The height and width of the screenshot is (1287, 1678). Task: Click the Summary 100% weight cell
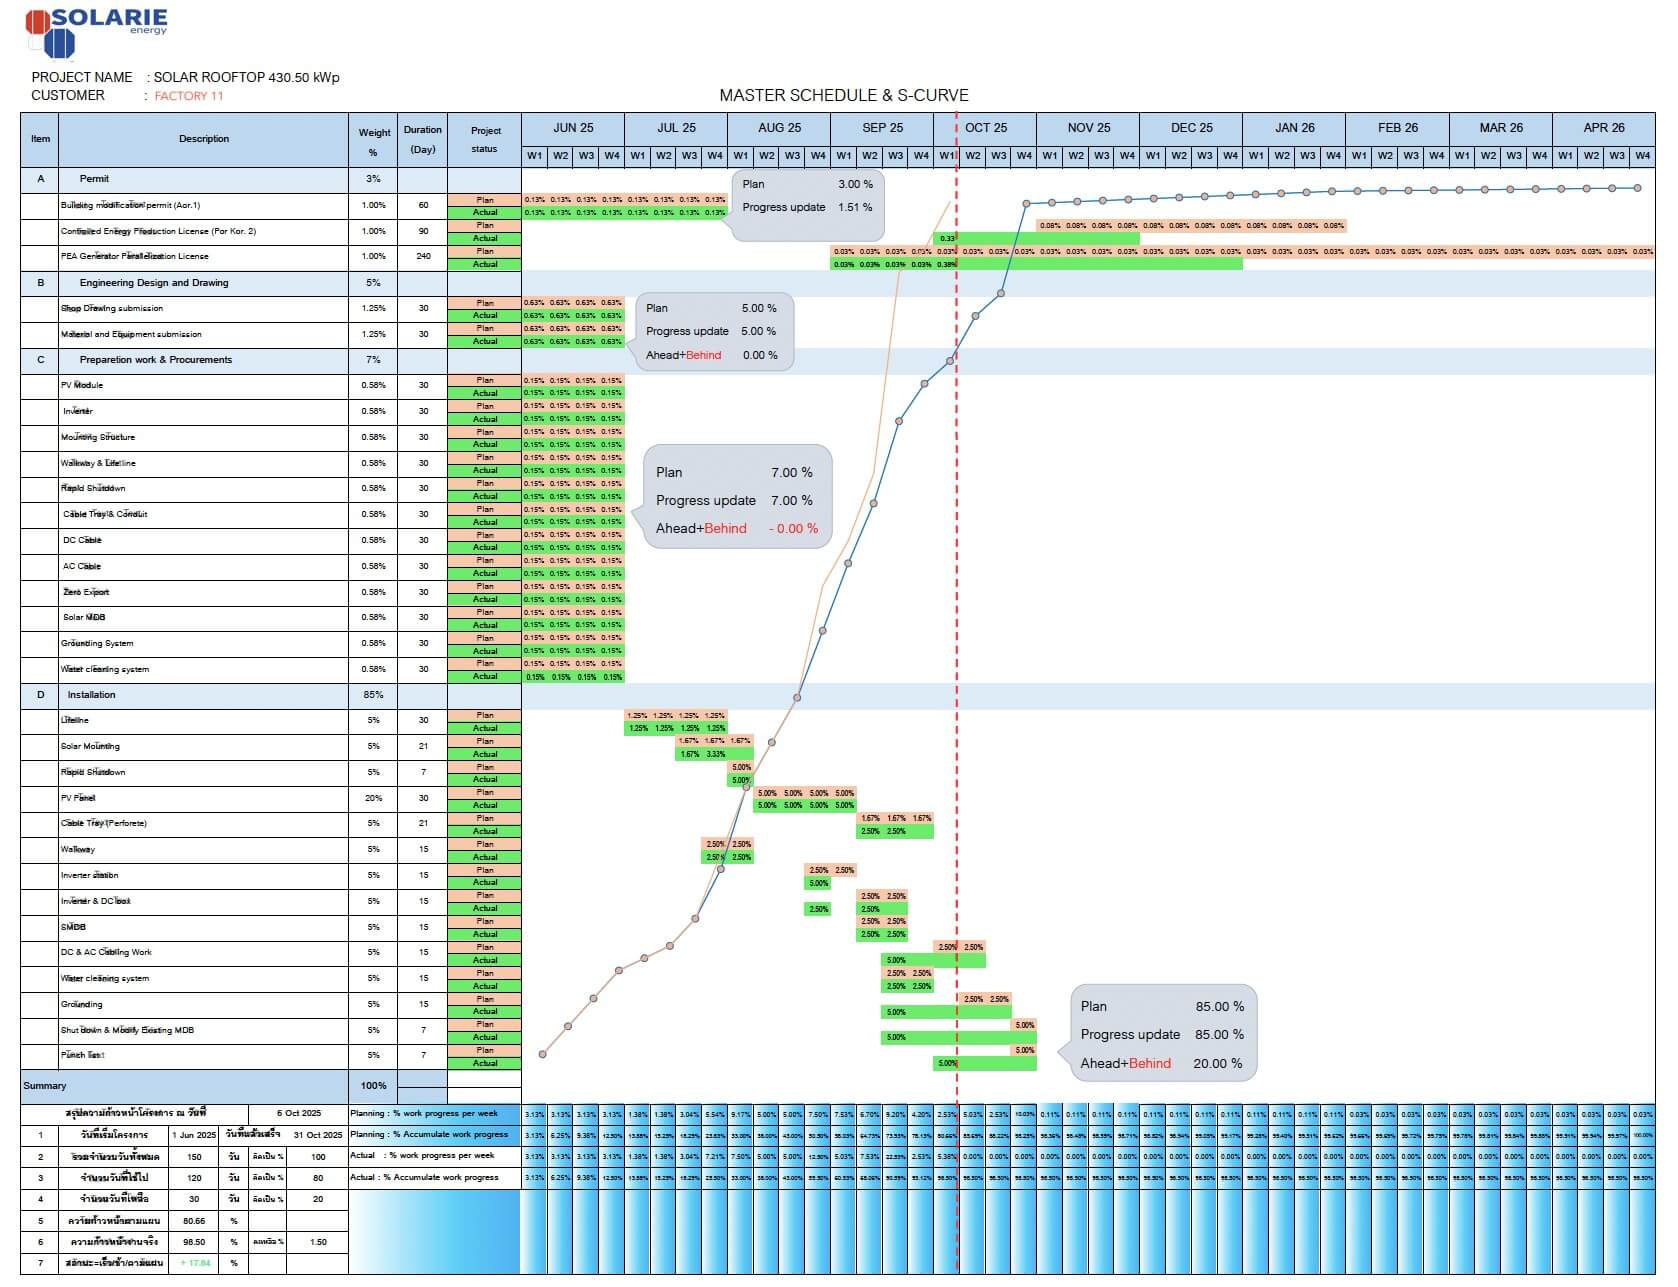click(373, 1086)
